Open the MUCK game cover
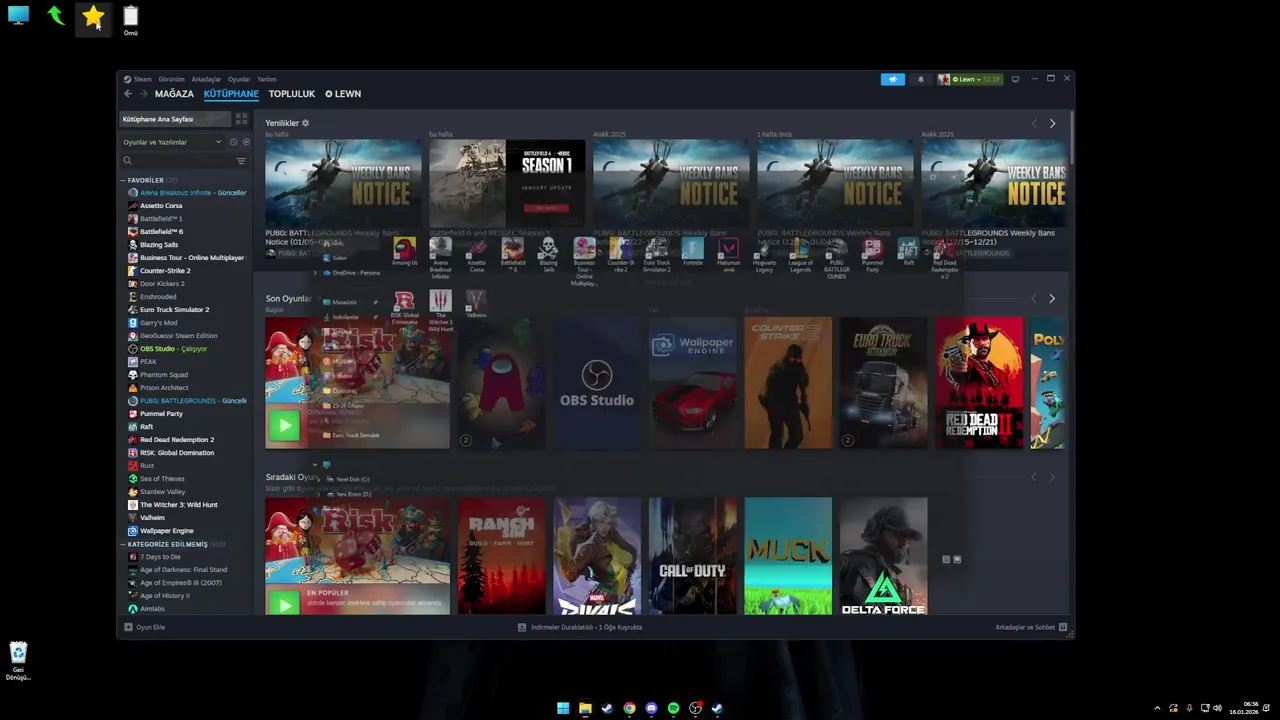 [788, 556]
